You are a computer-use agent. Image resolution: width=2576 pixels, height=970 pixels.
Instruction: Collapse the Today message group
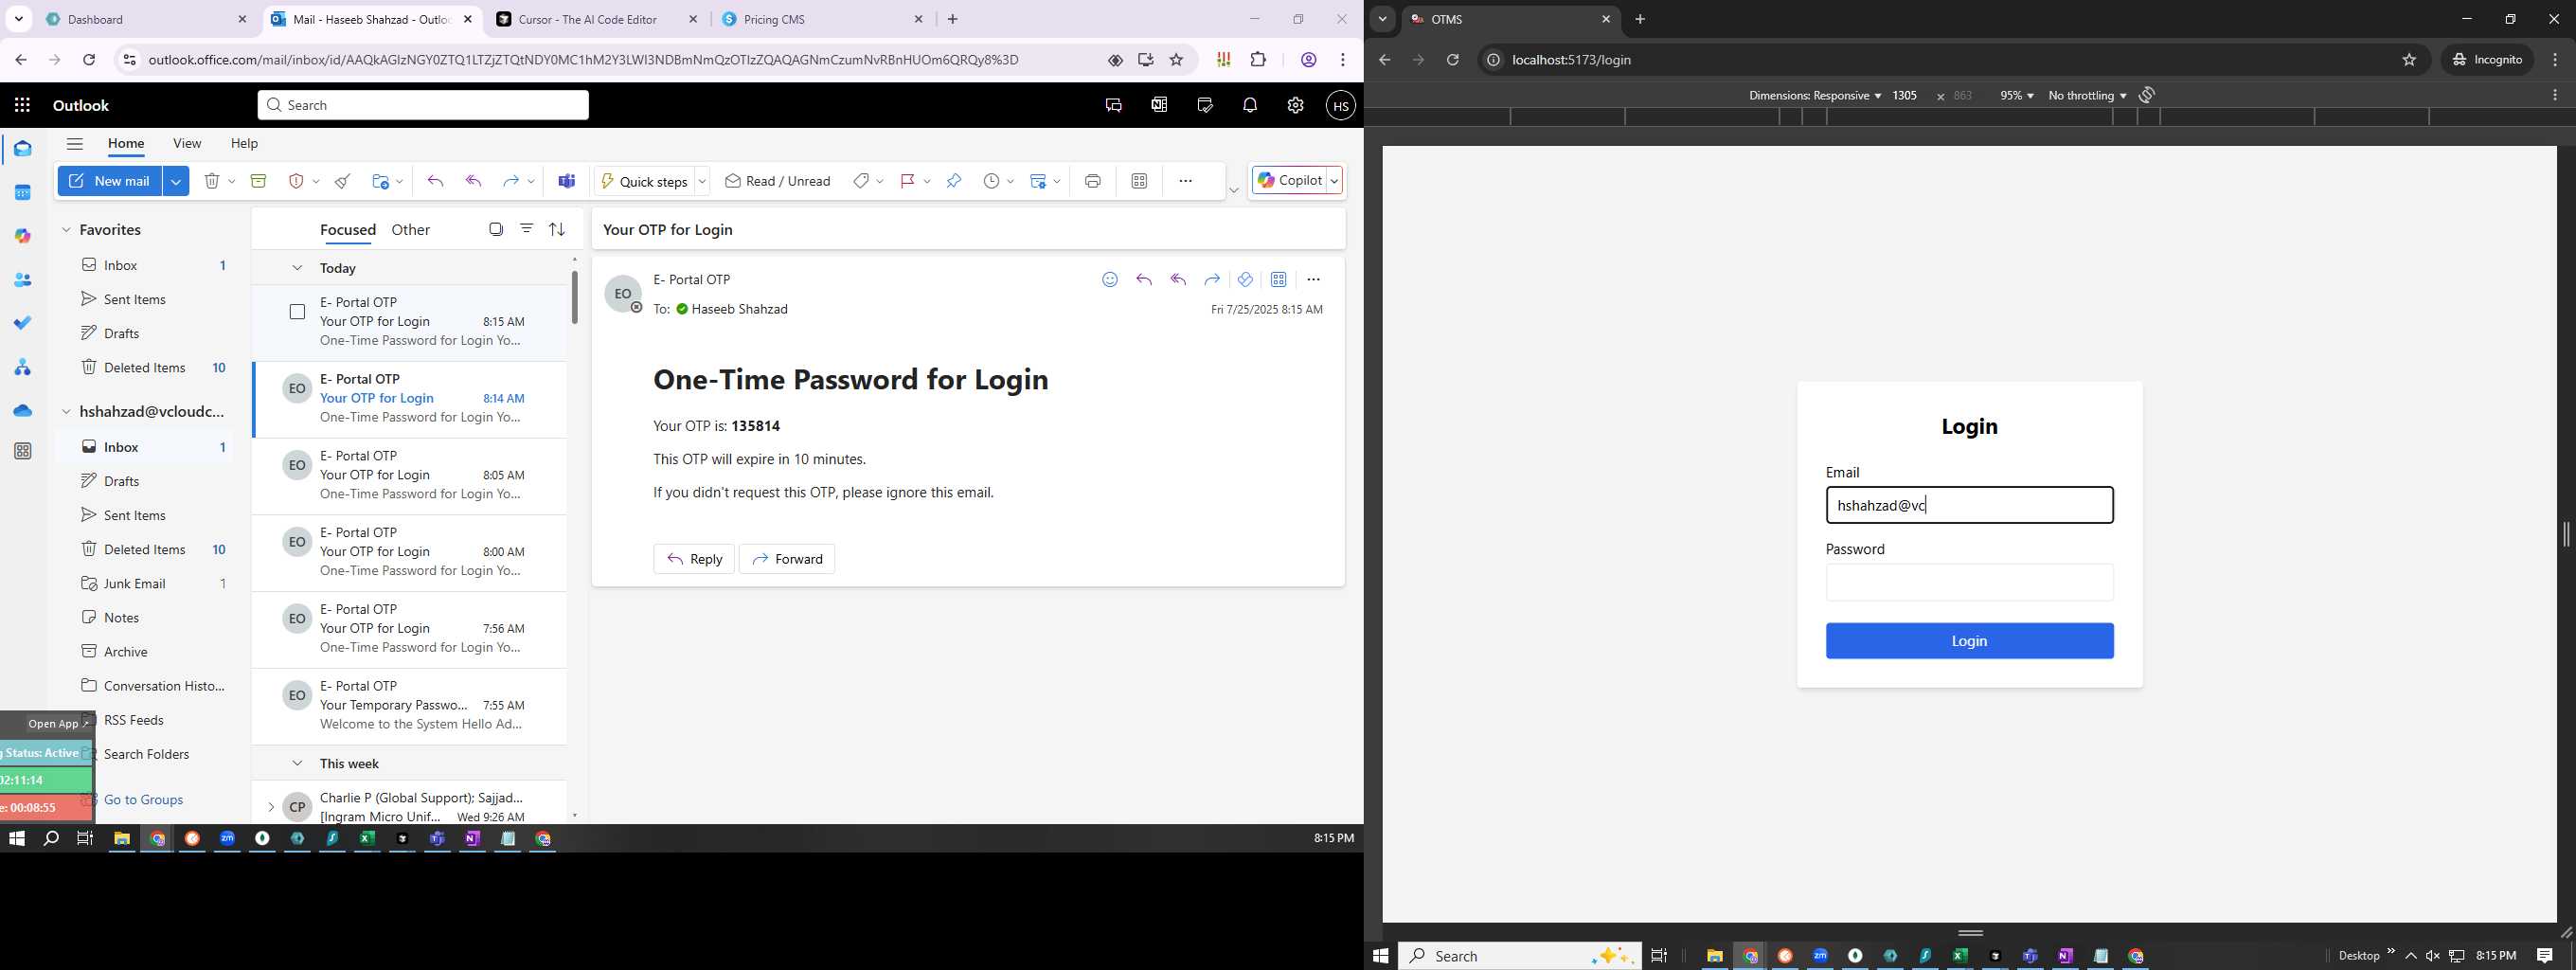pyautogui.click(x=297, y=268)
